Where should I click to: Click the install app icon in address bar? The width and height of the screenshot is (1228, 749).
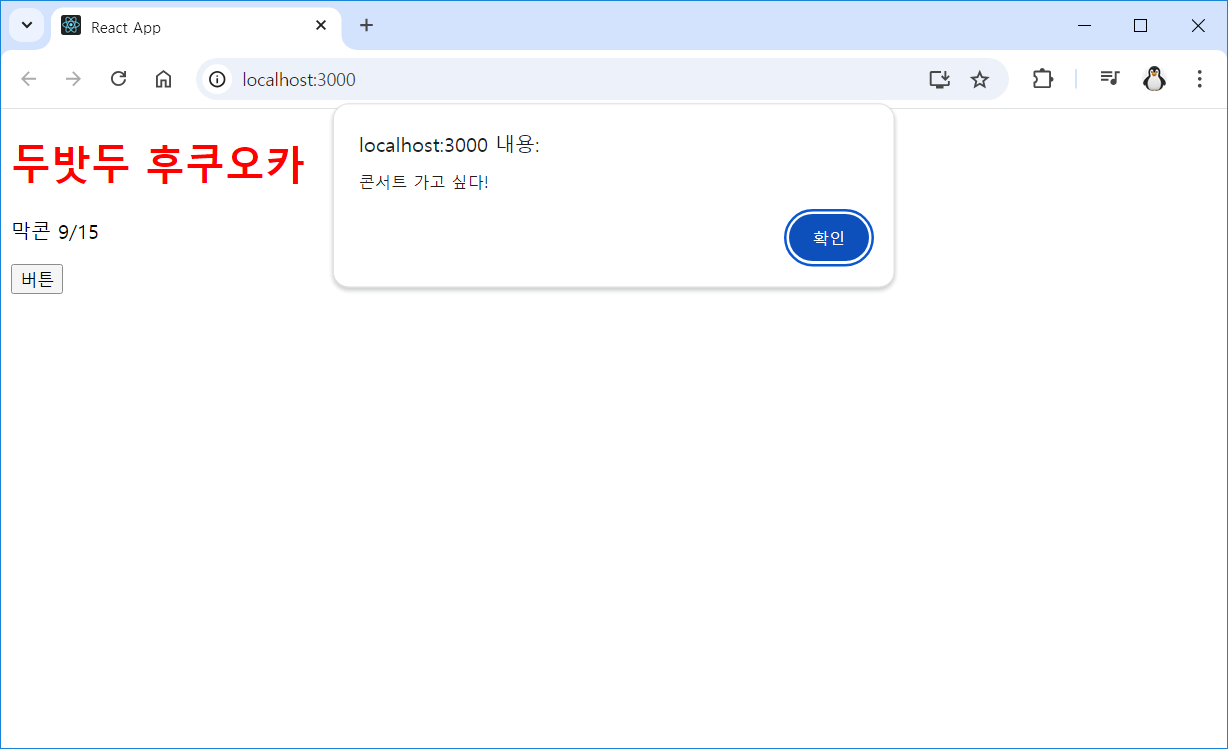coord(939,79)
